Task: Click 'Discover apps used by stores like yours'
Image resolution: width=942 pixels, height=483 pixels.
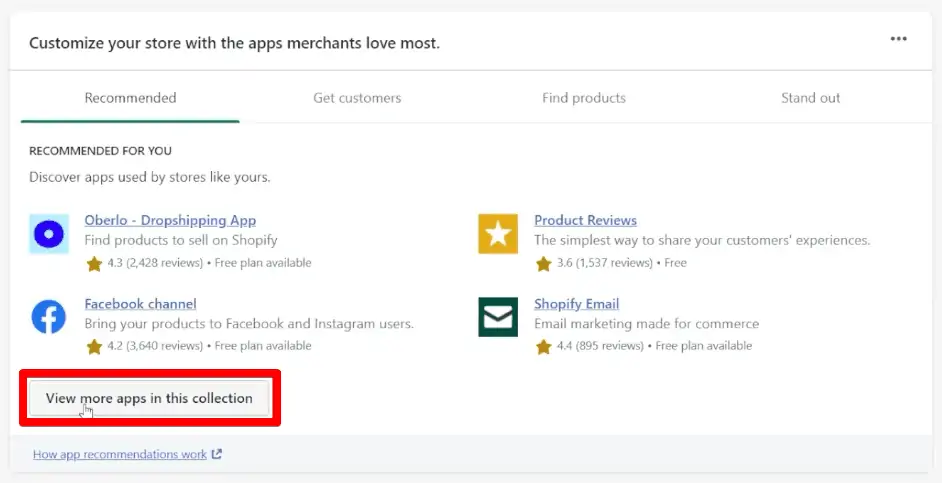Action: pos(150,178)
